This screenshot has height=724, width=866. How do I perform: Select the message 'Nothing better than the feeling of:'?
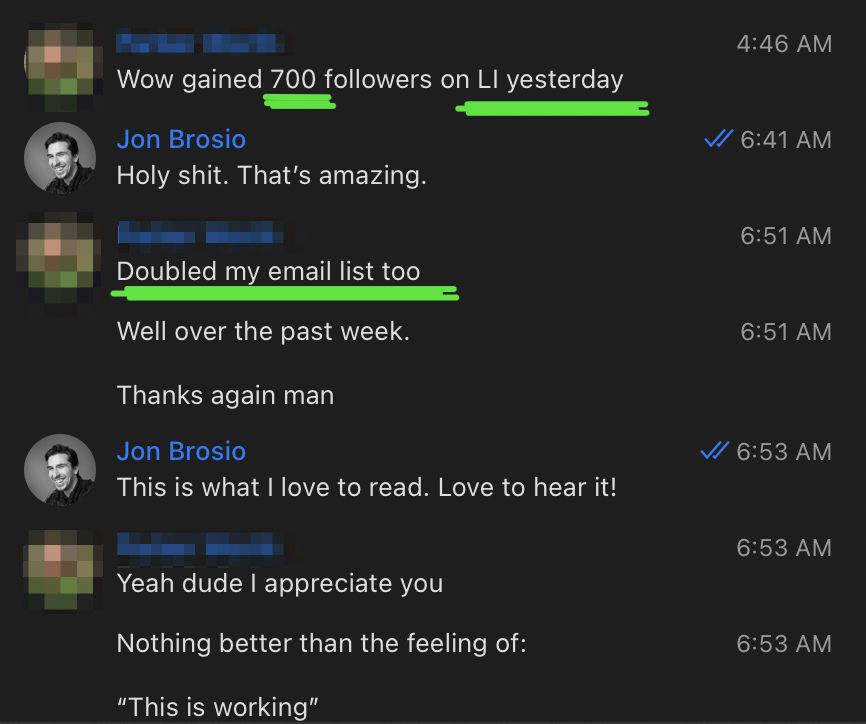click(322, 643)
